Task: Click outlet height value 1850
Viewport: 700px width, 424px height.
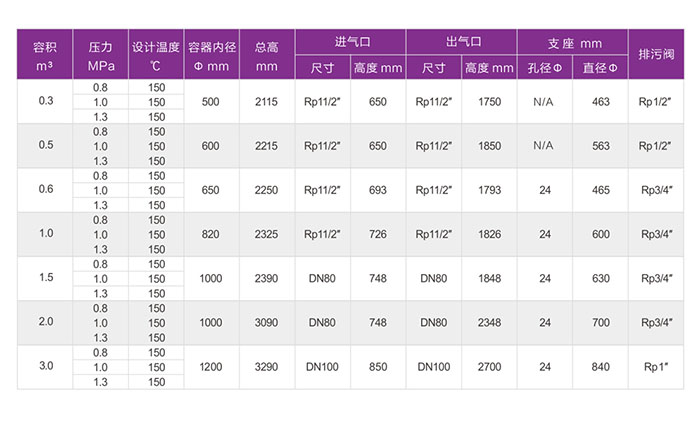Action: 489,146
